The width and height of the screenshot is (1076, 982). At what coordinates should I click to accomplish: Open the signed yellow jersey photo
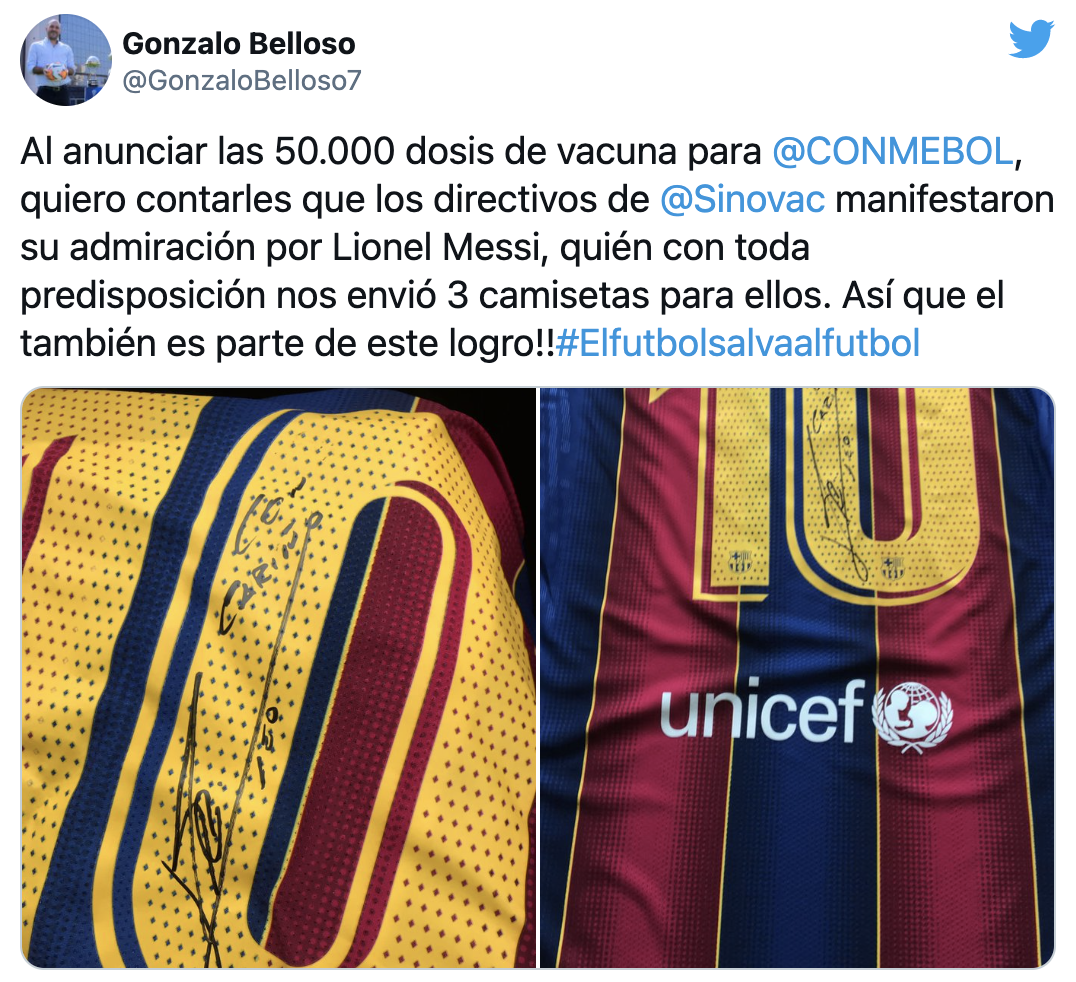[x=279, y=678]
